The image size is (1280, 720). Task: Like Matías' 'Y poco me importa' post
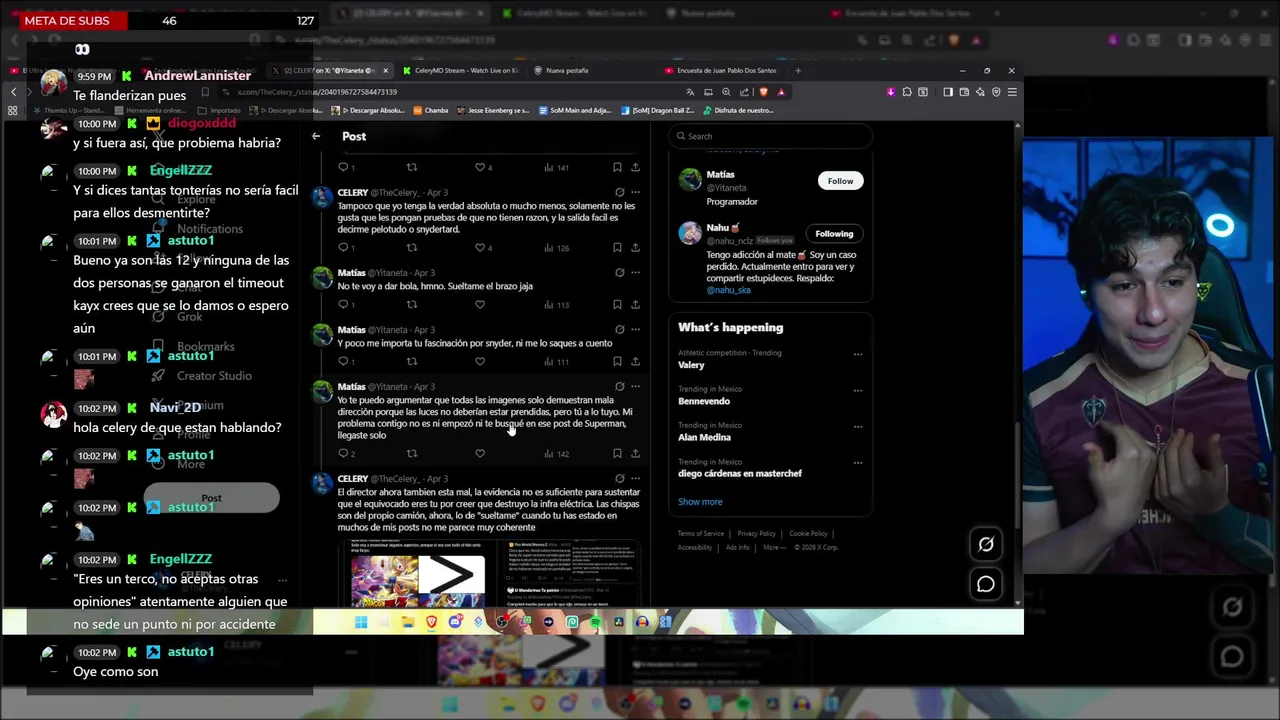[480, 361]
